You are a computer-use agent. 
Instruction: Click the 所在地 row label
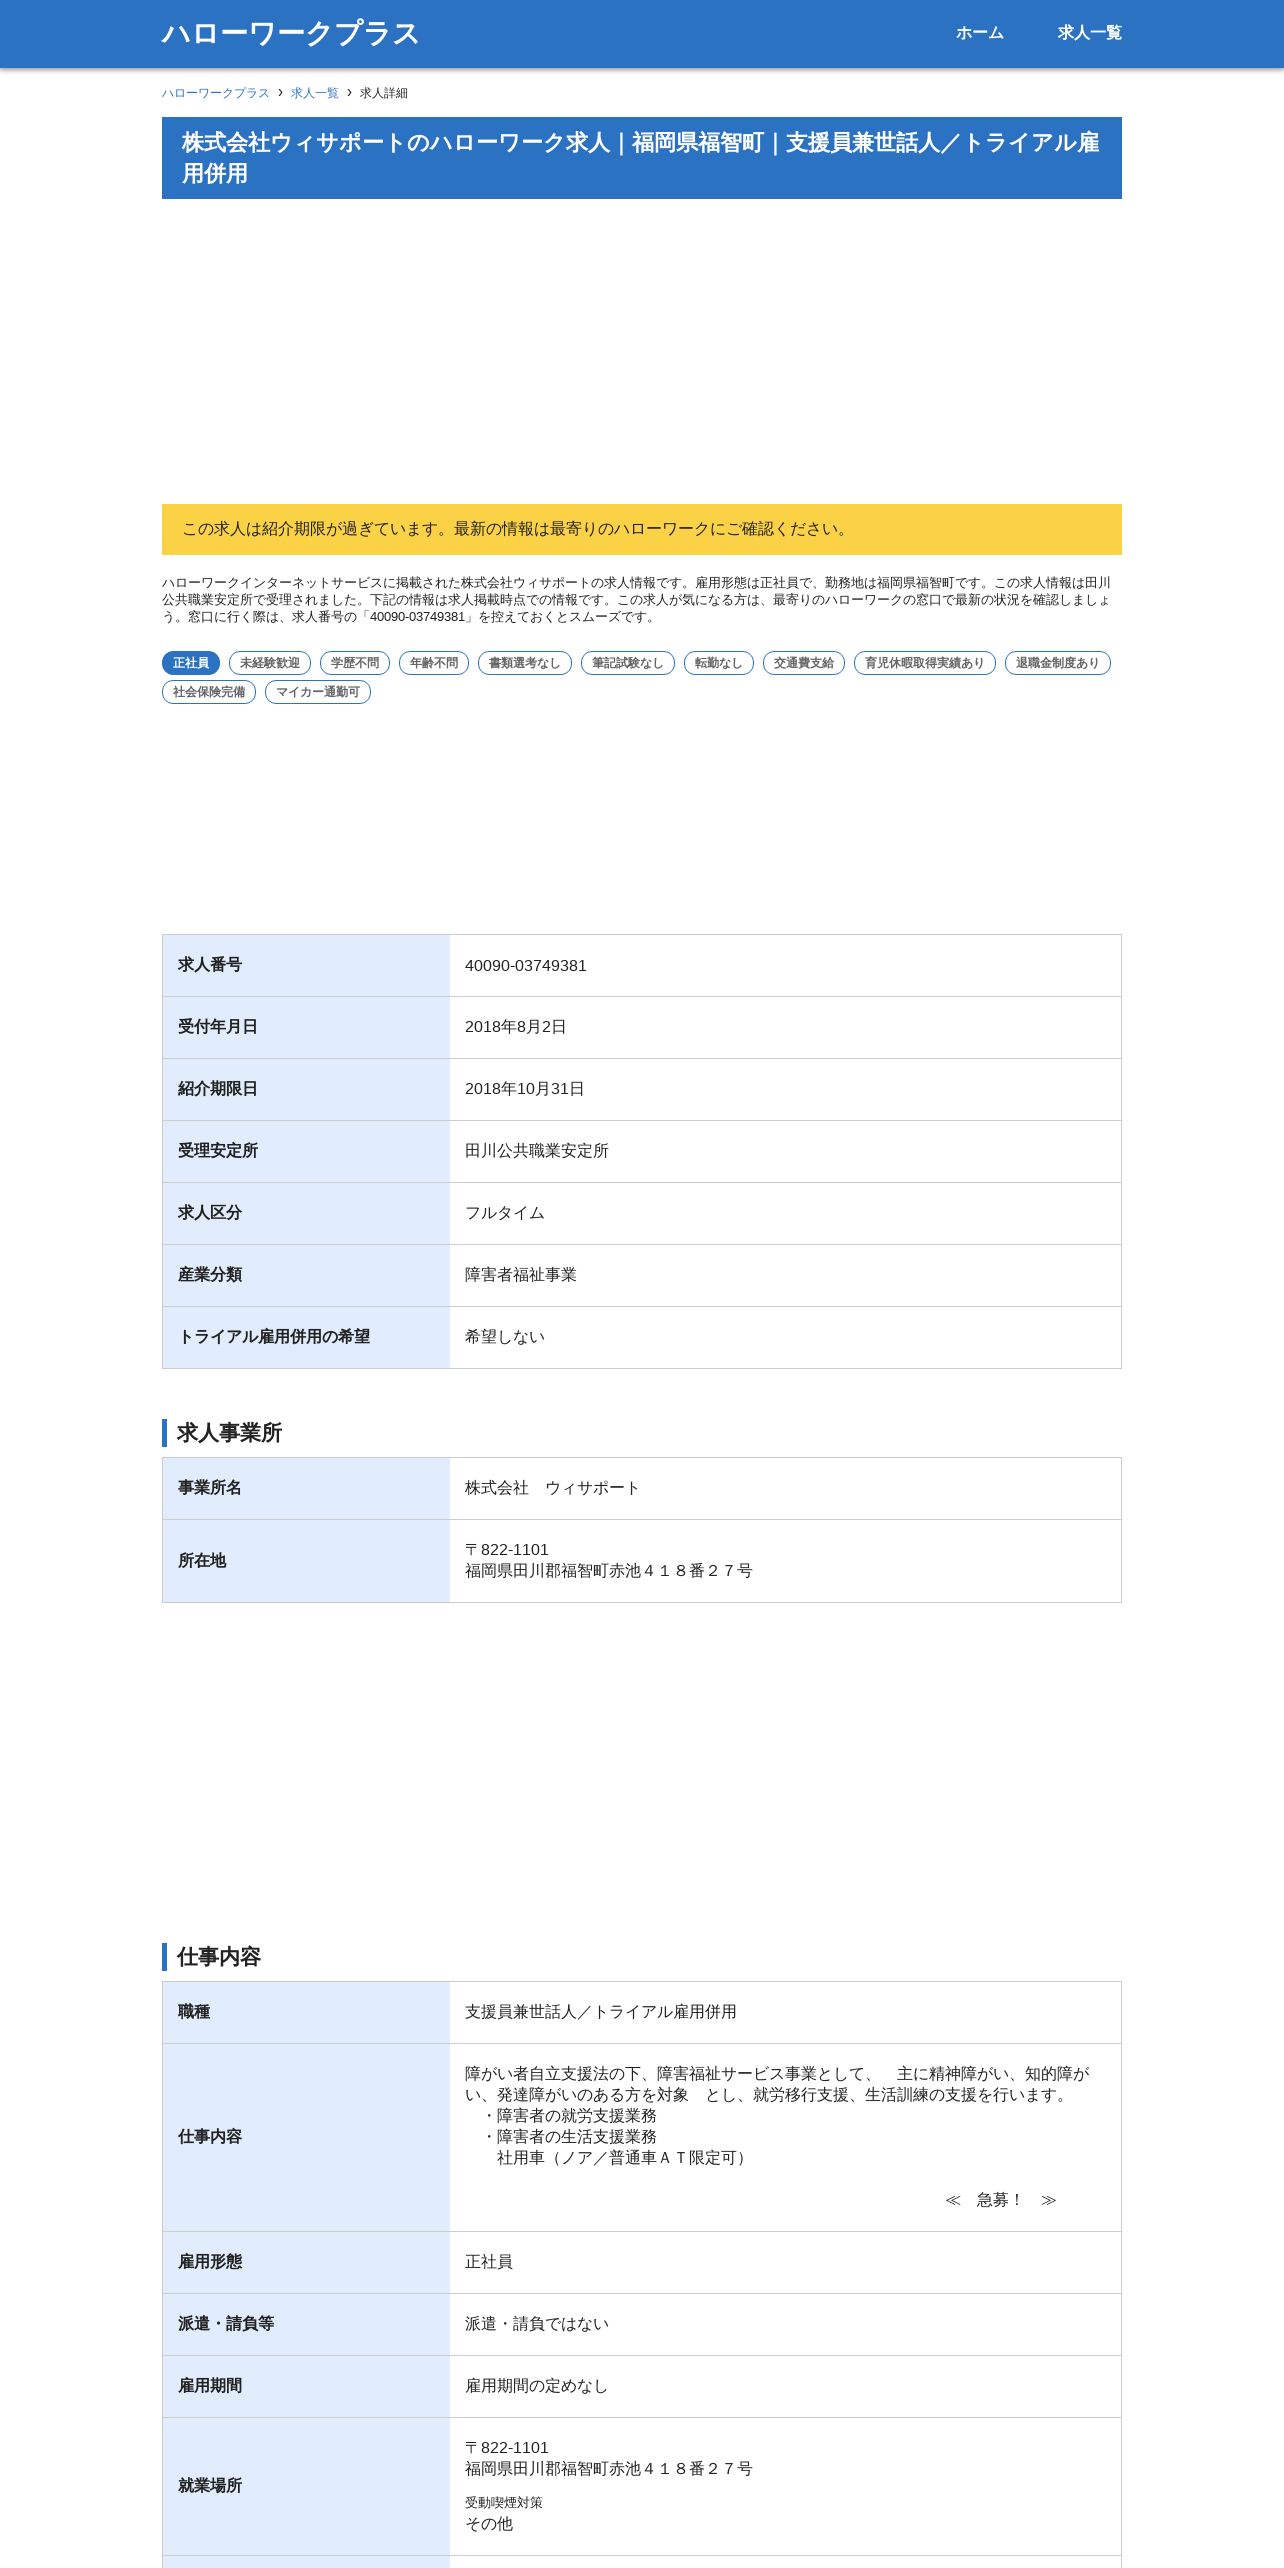pos(202,1561)
